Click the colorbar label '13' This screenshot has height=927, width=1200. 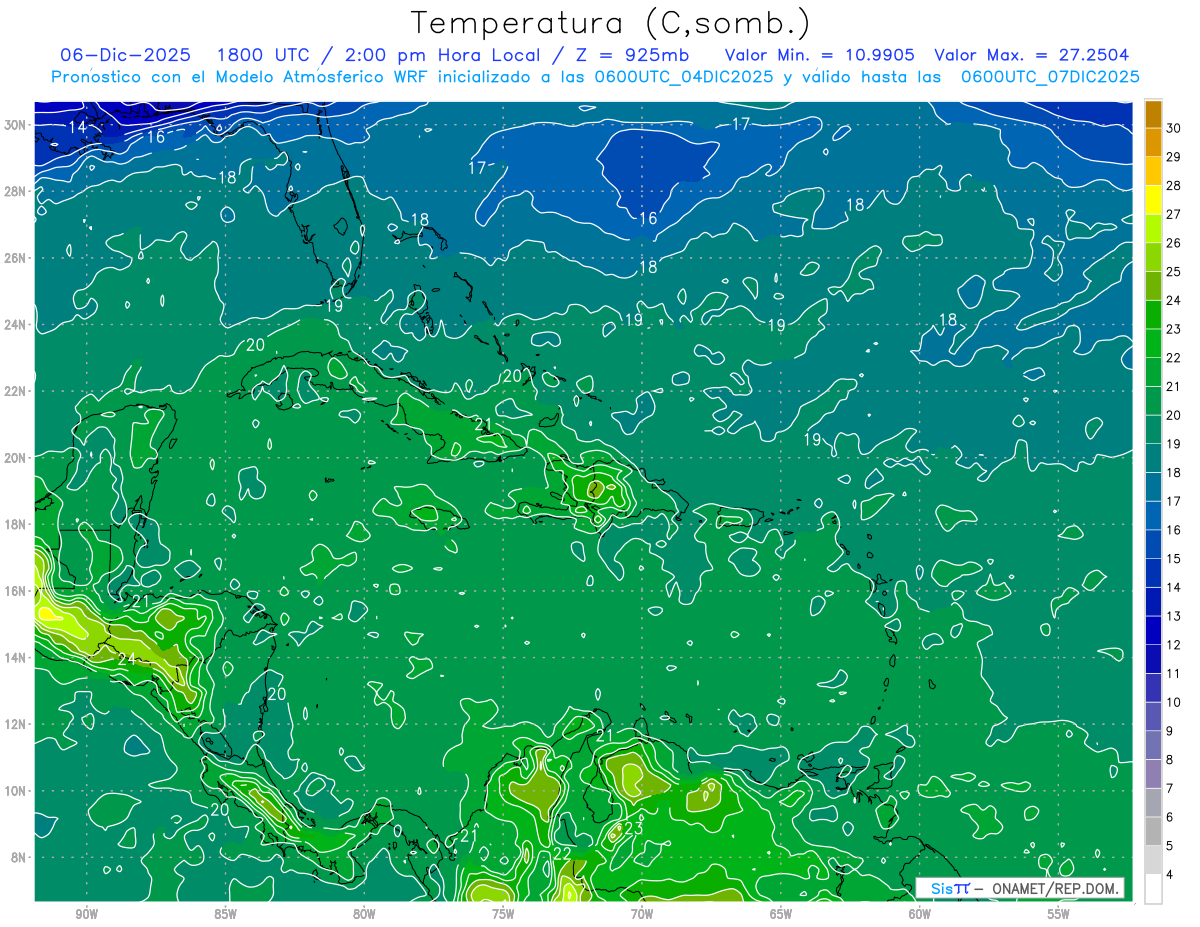coord(1174,616)
